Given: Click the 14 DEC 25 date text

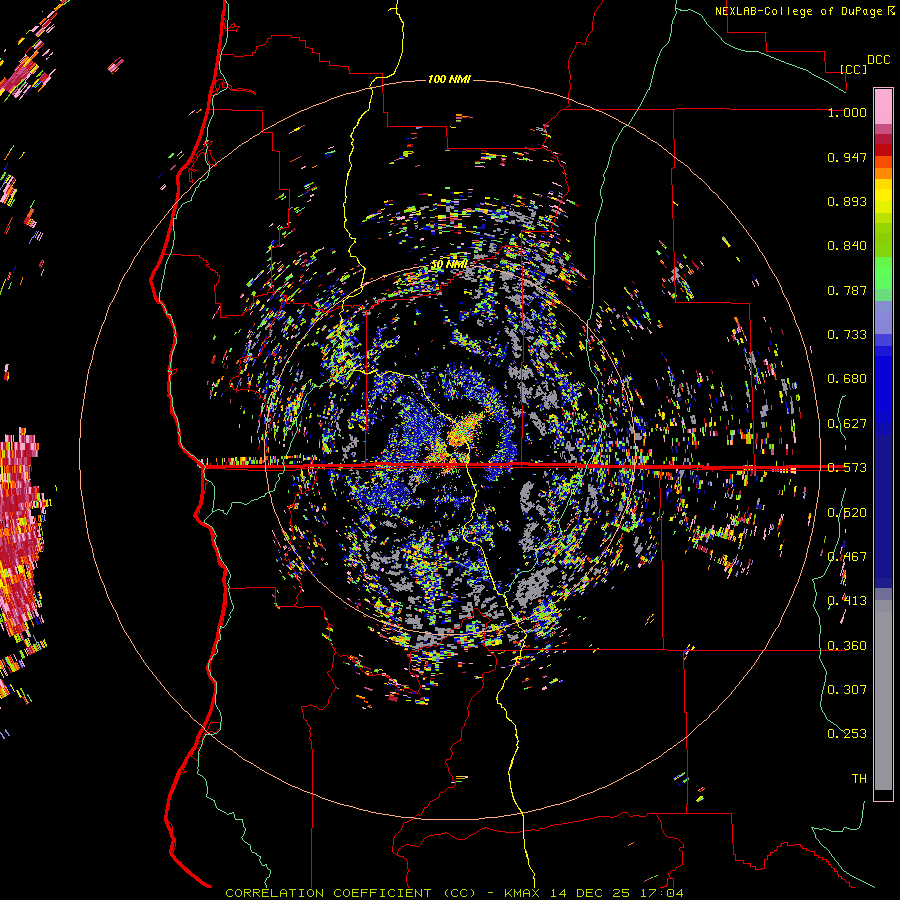Looking at the screenshot, I should (x=589, y=893).
